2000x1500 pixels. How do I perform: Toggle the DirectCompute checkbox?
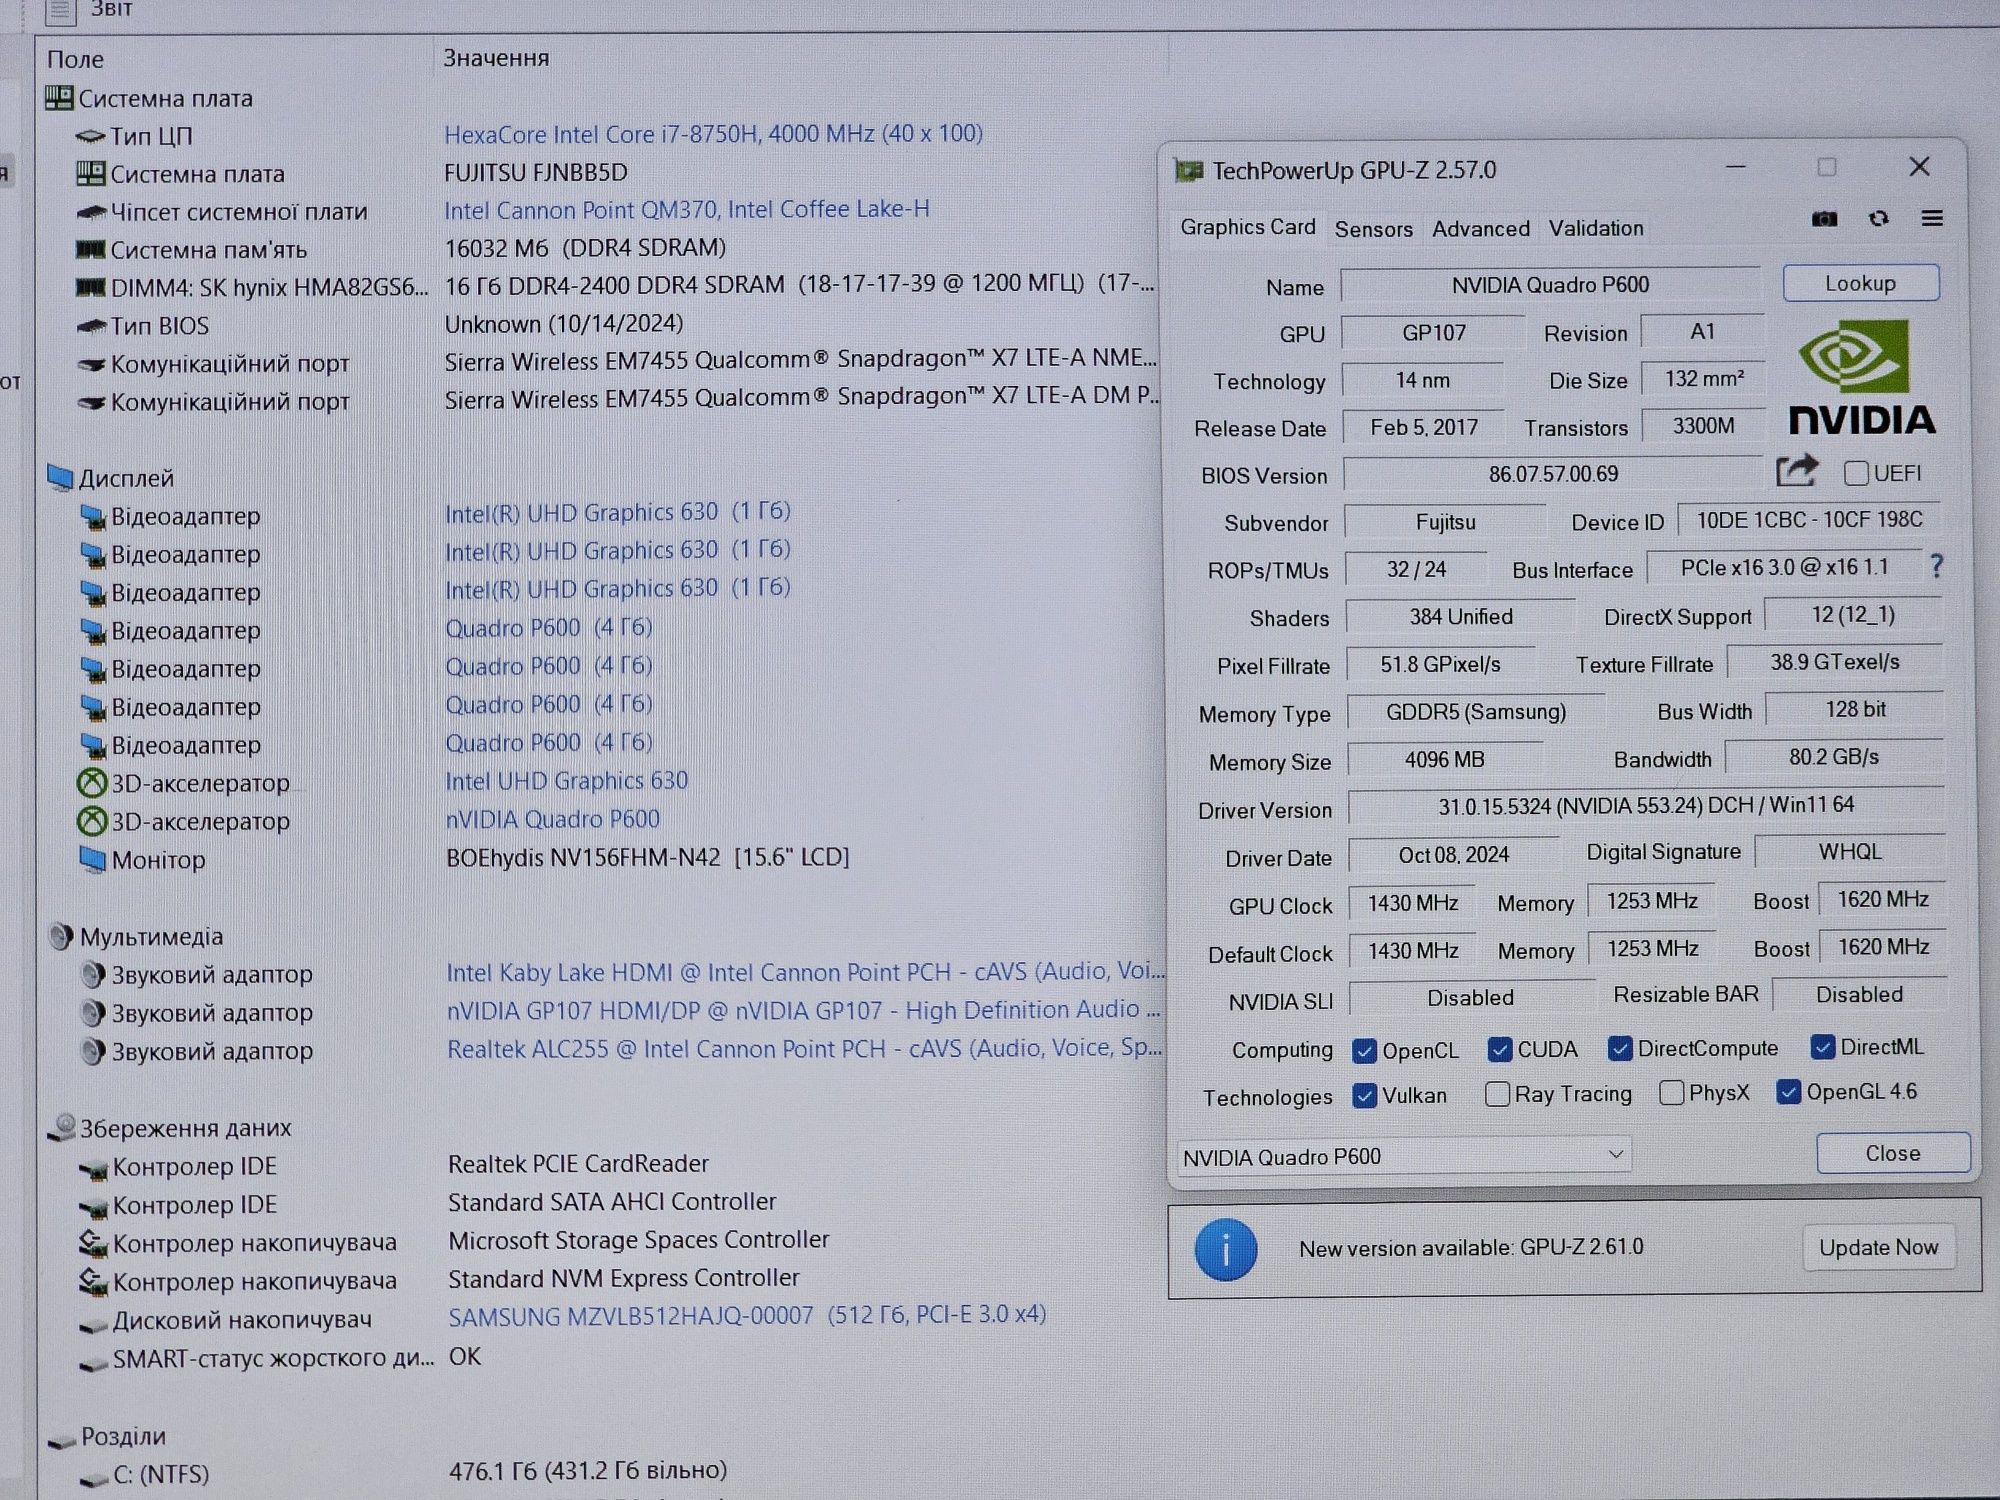1620,1048
